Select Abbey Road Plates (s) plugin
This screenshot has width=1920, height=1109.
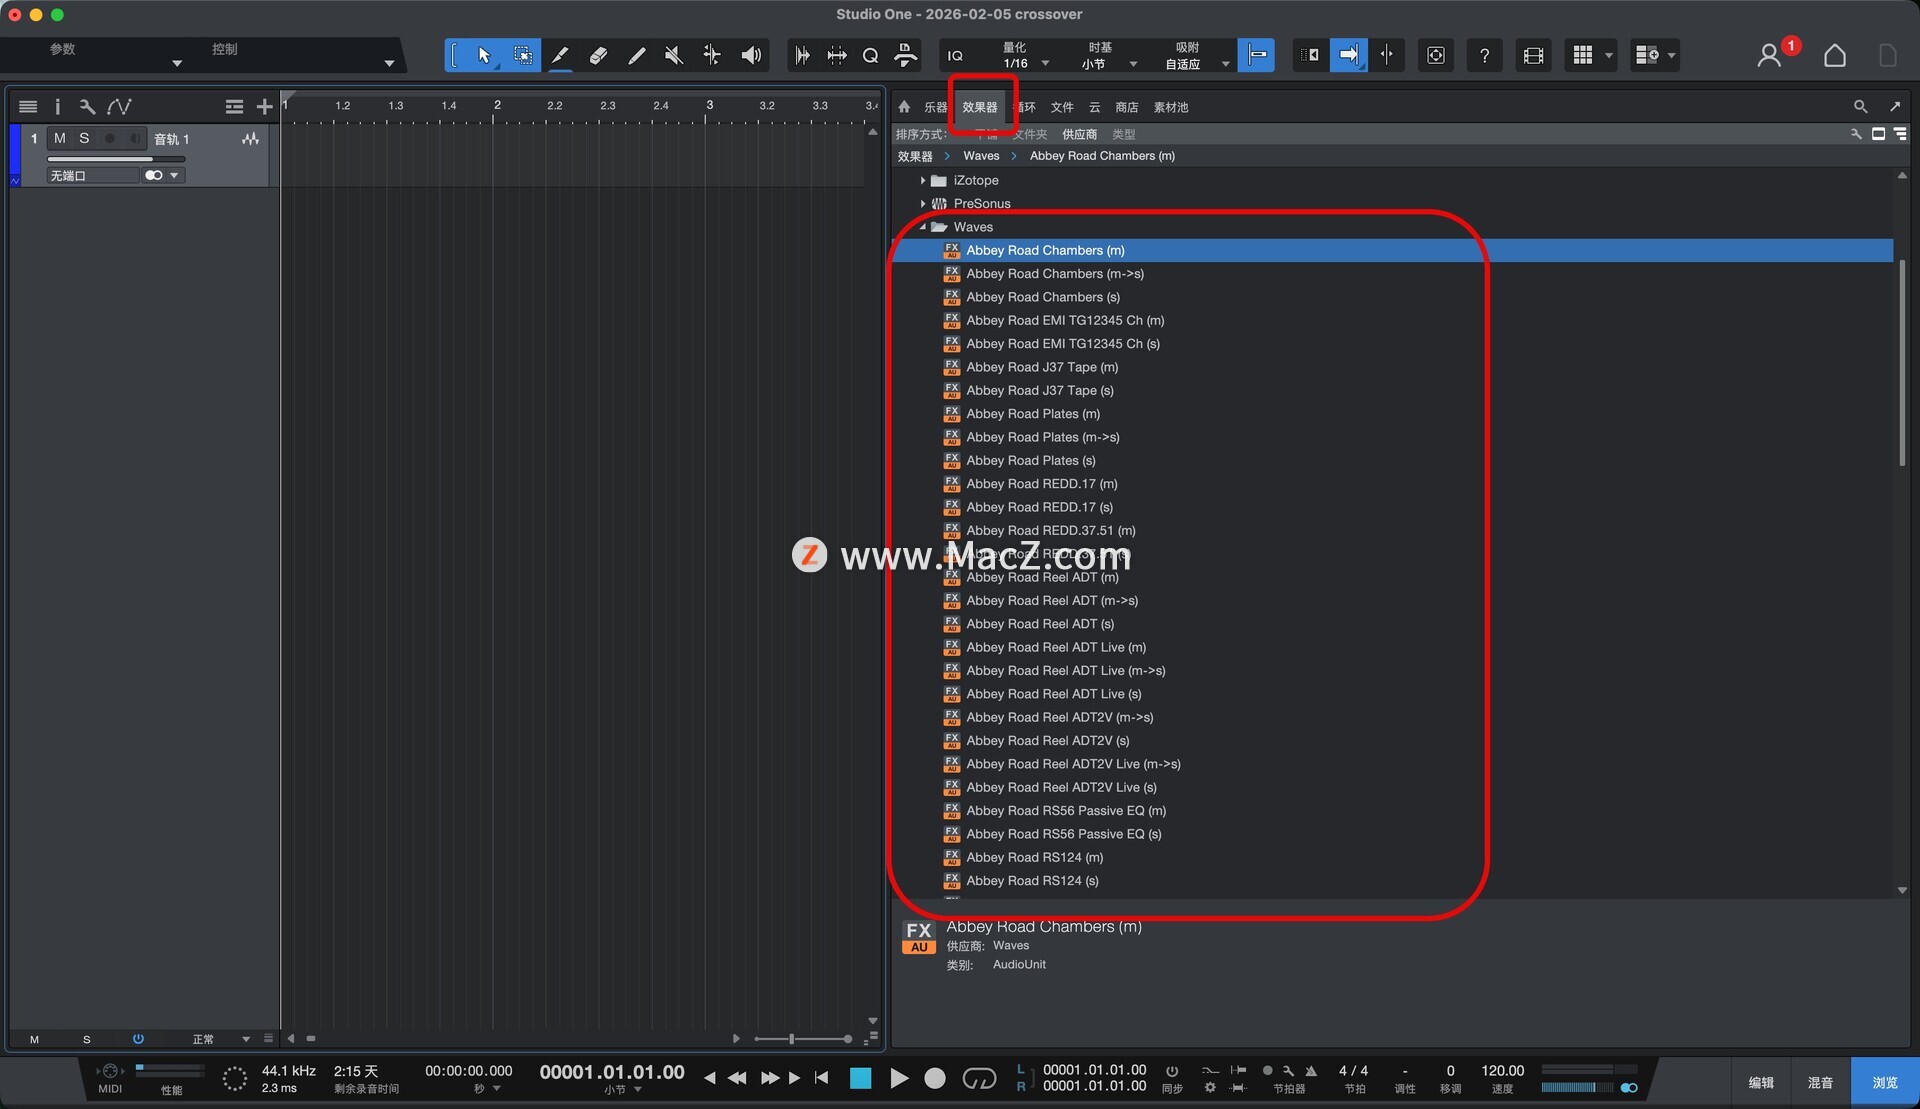coord(1030,460)
